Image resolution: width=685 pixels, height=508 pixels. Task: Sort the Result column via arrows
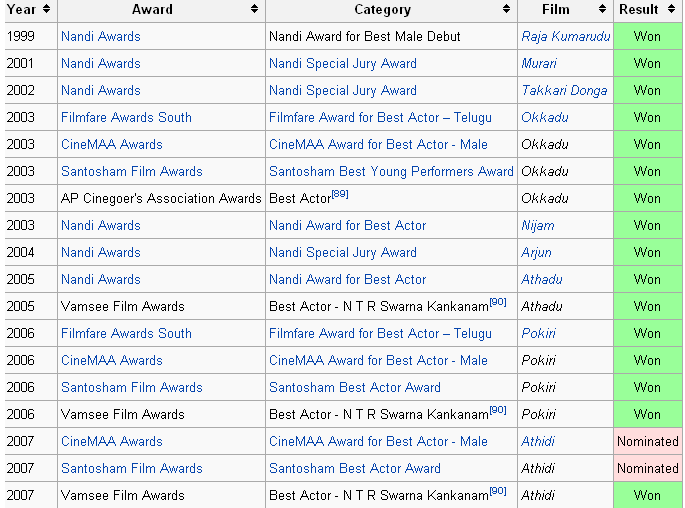(x=672, y=10)
